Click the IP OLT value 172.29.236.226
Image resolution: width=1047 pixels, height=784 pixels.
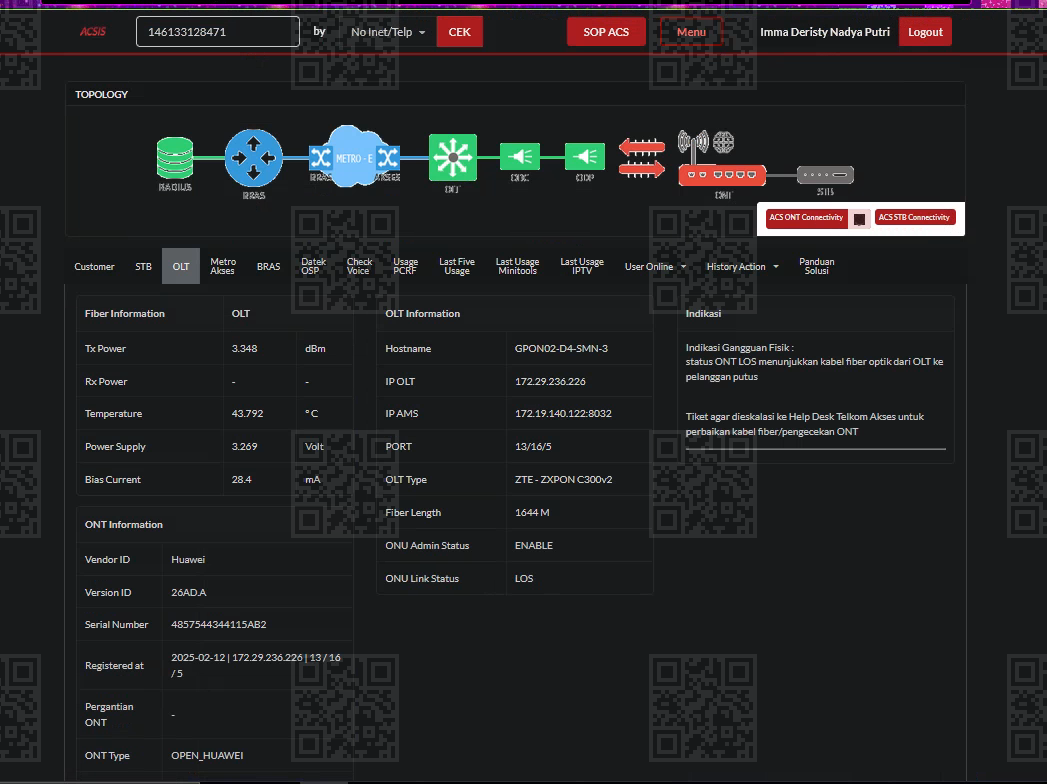[550, 381]
